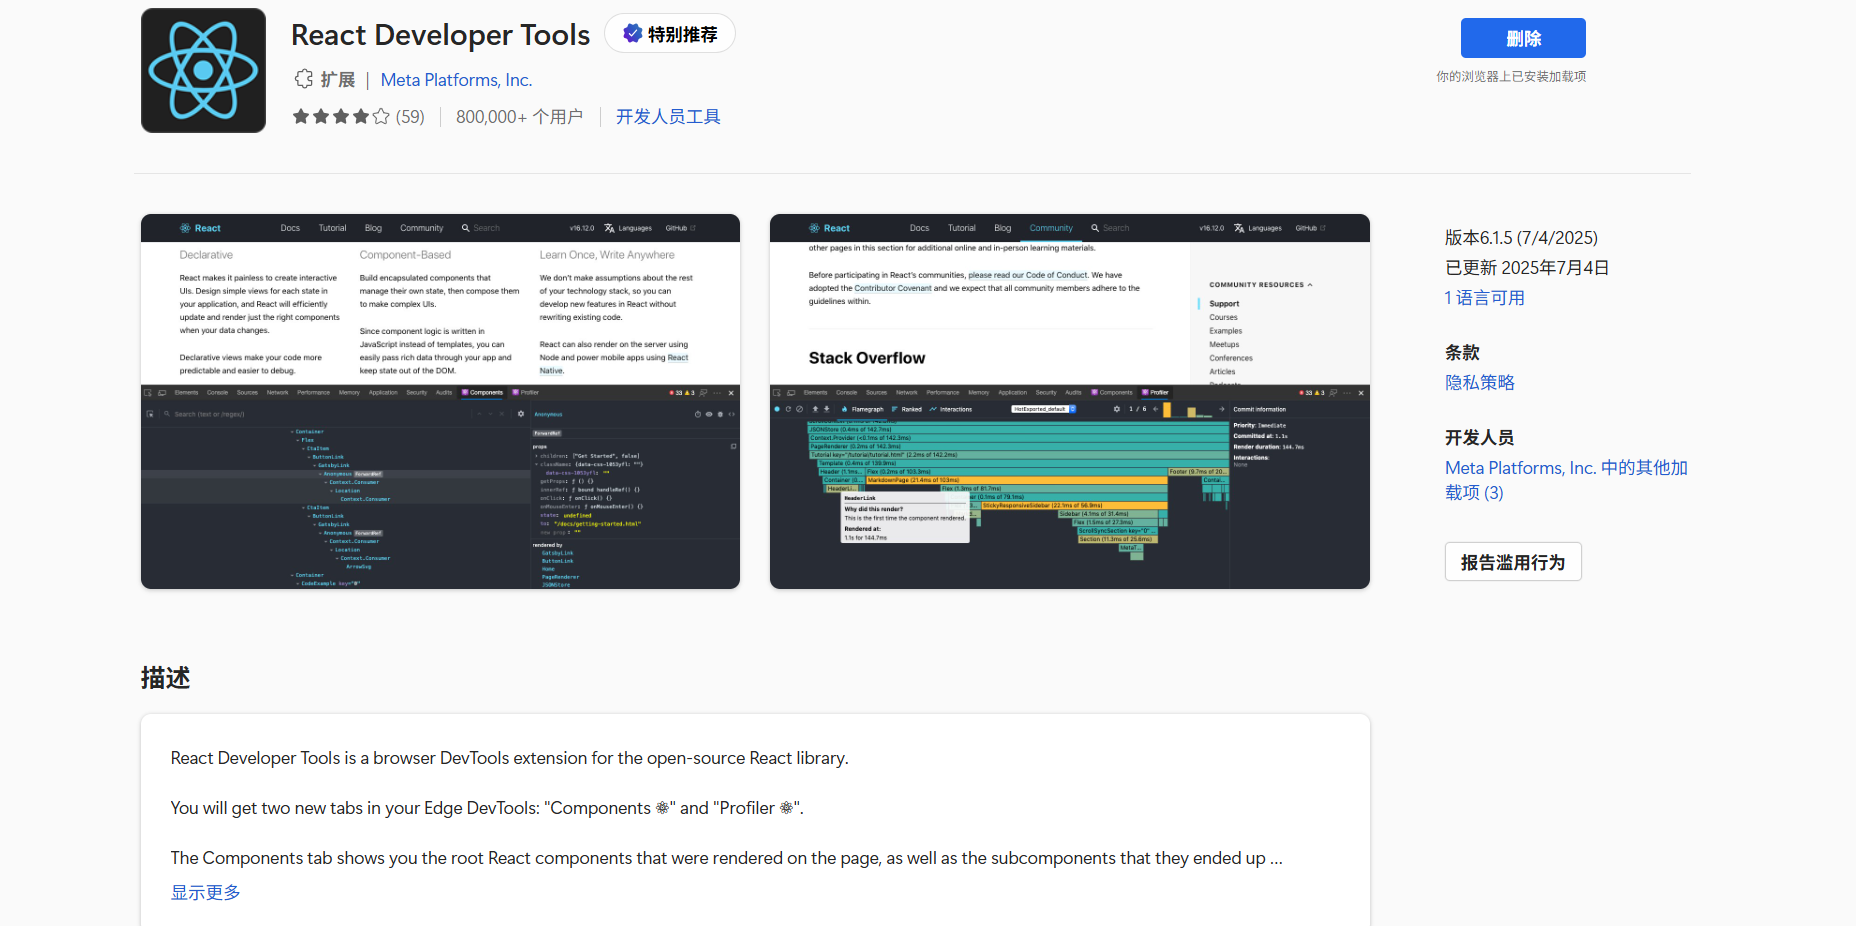Expand description with show more link

pos(206,892)
